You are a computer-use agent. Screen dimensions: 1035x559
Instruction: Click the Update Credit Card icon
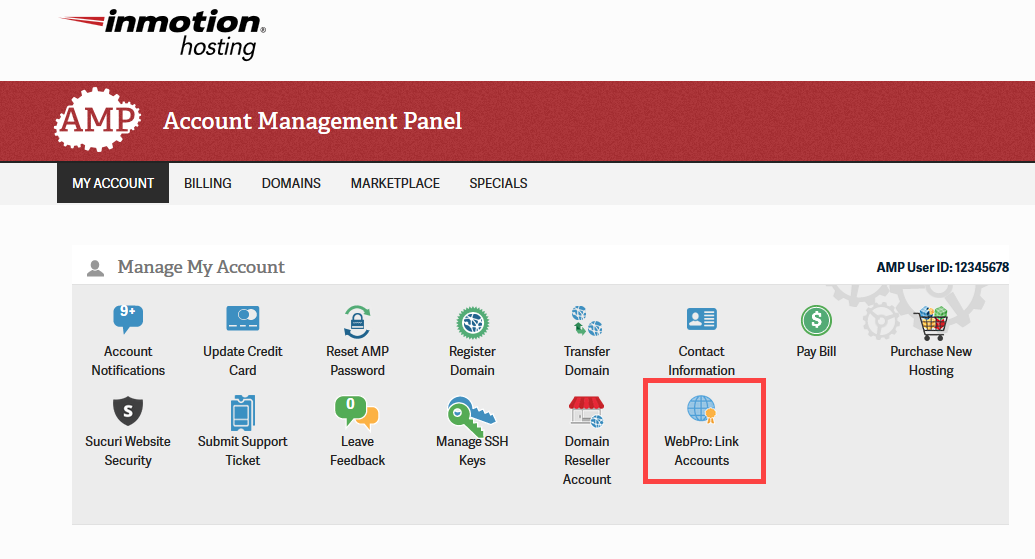242,319
